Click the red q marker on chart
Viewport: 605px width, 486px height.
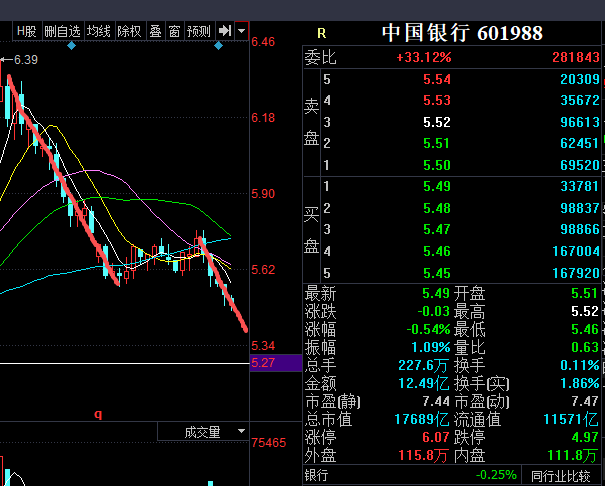pos(98,414)
